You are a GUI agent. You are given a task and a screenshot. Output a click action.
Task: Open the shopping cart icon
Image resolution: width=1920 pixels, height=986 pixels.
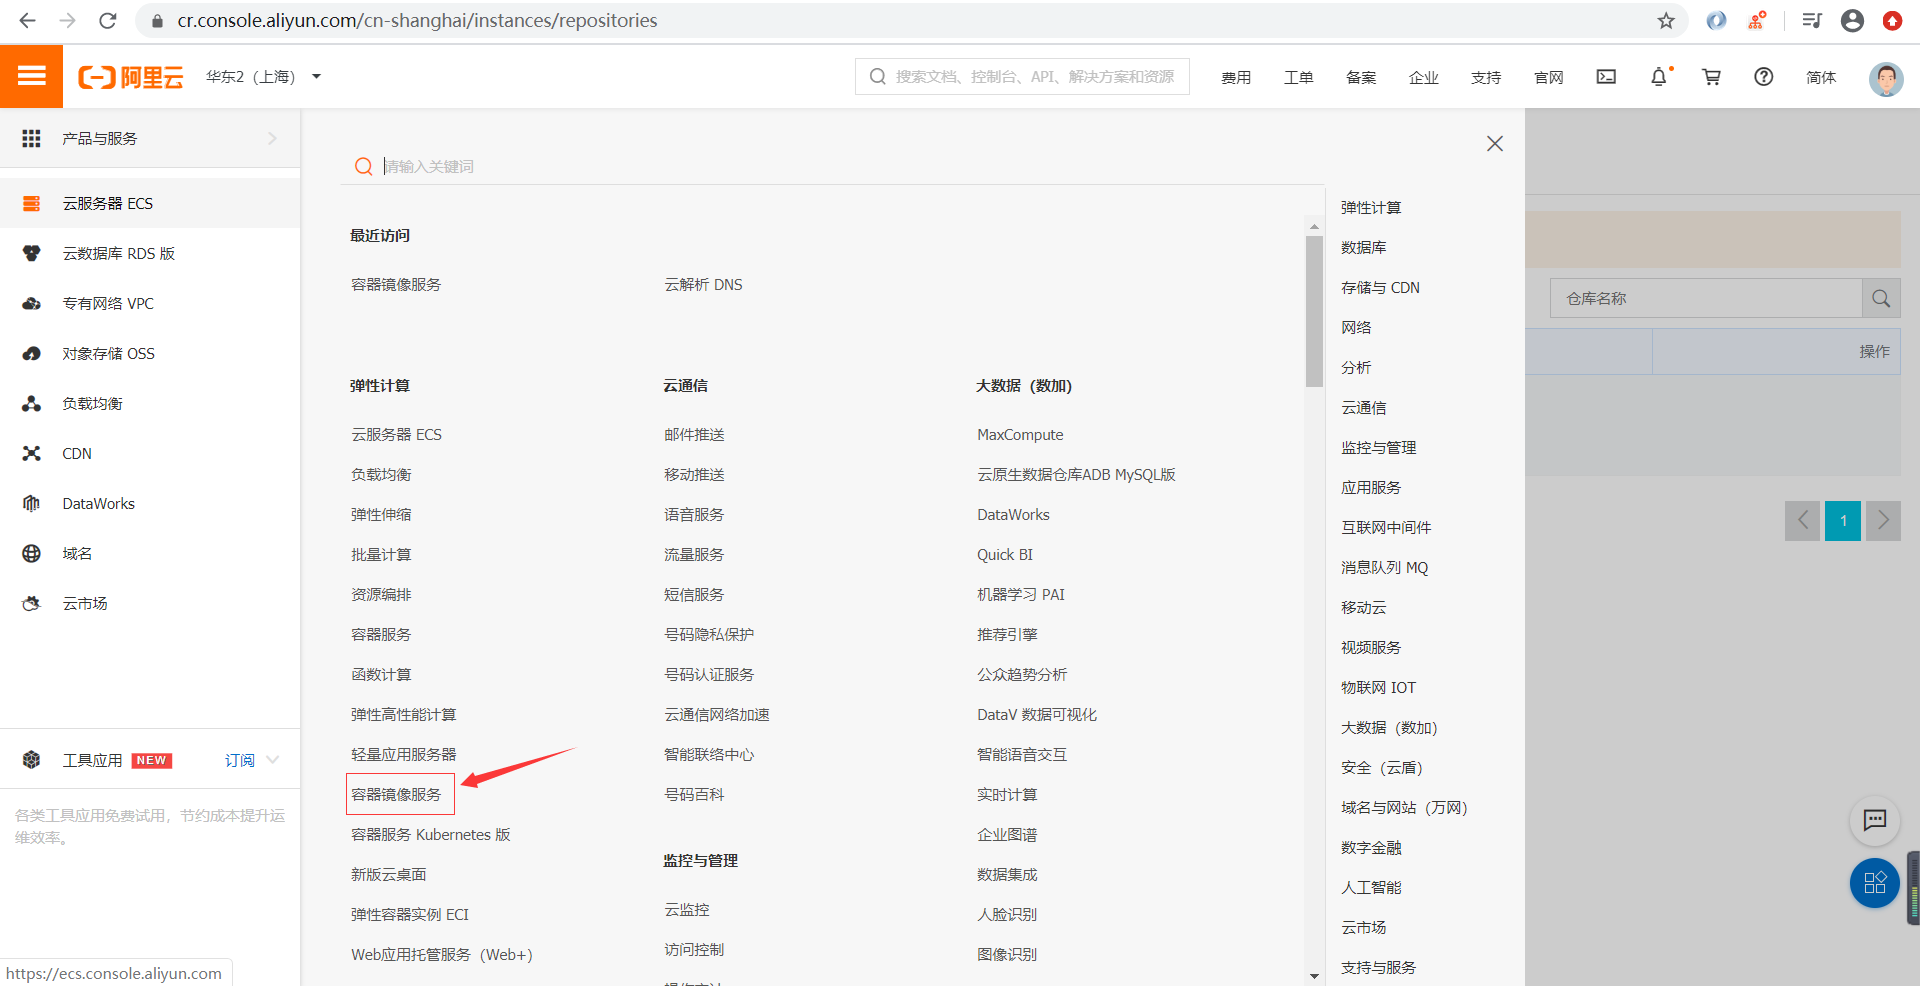pos(1711,77)
